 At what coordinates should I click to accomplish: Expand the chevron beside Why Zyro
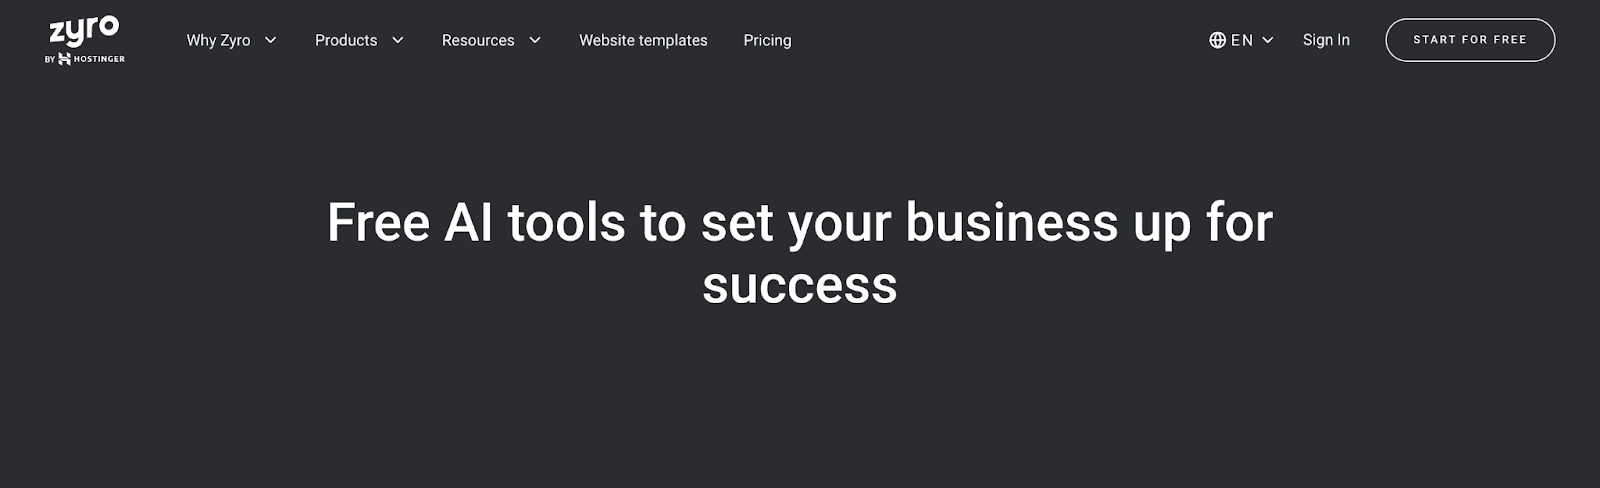270,40
